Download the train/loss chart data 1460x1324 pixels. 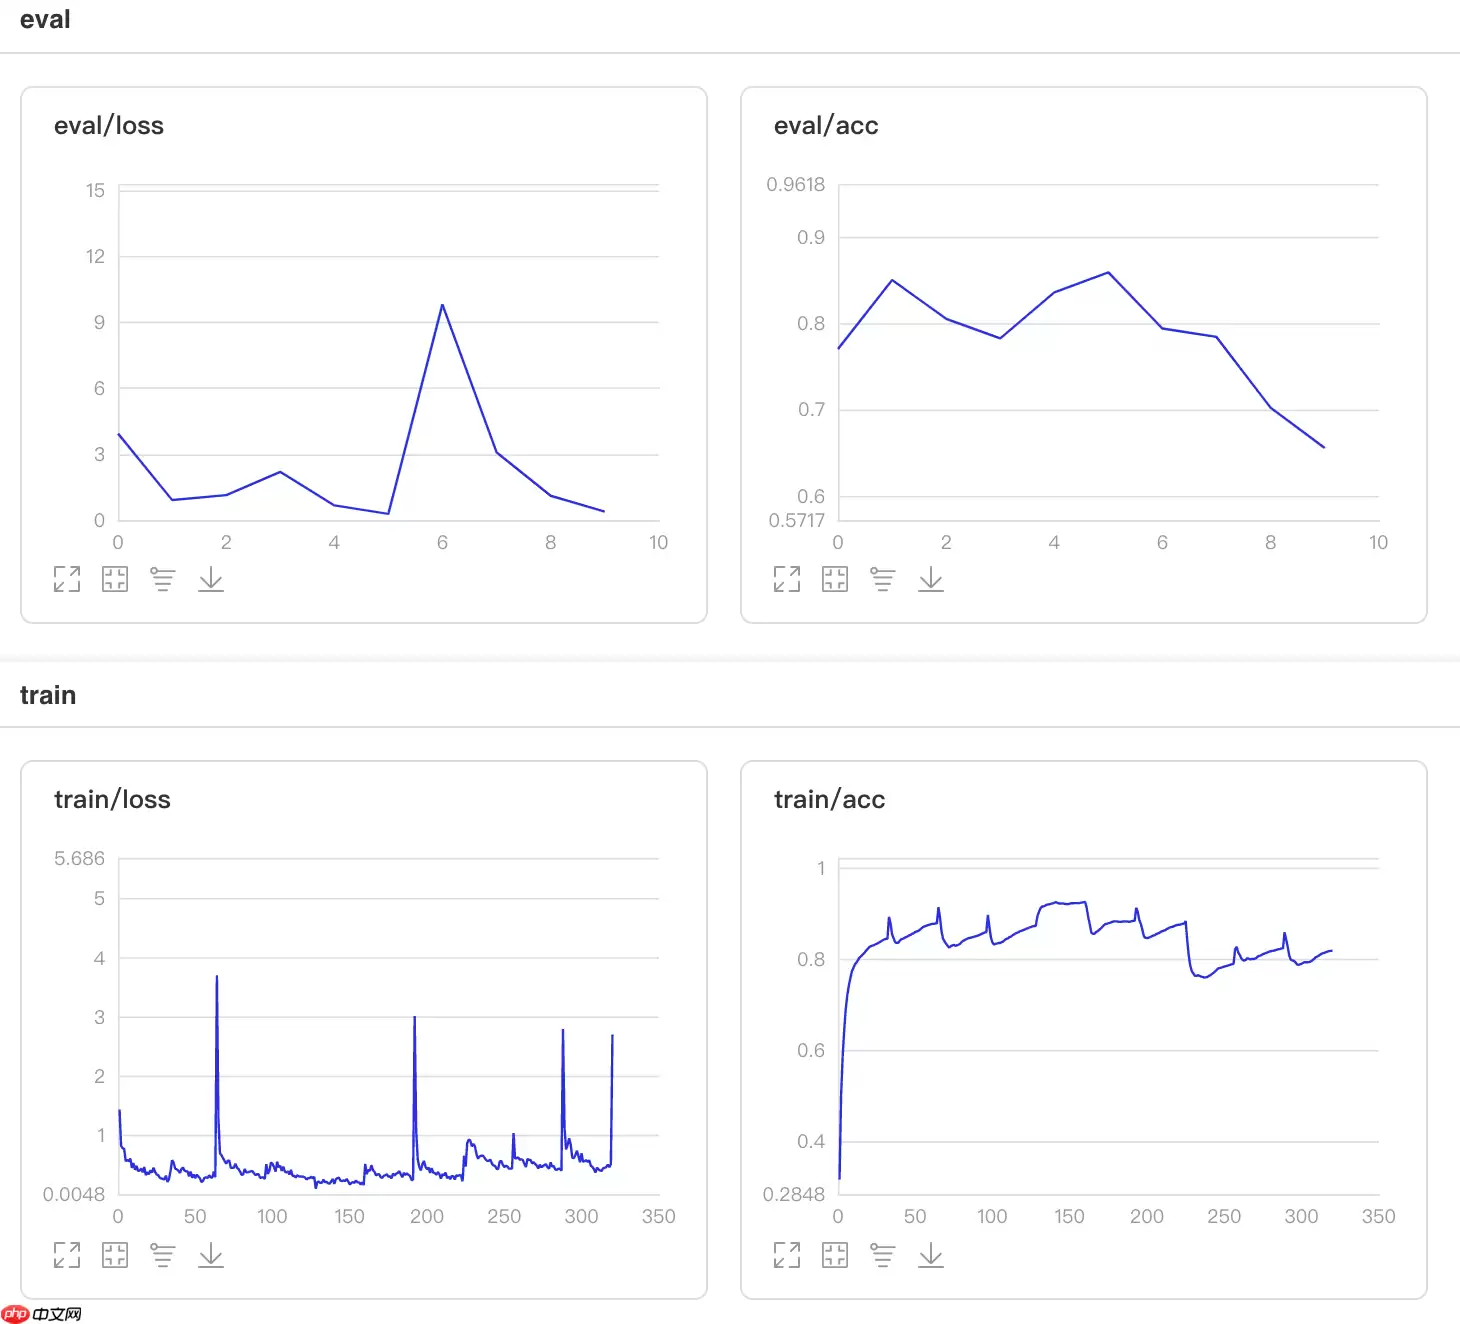pyautogui.click(x=211, y=1255)
